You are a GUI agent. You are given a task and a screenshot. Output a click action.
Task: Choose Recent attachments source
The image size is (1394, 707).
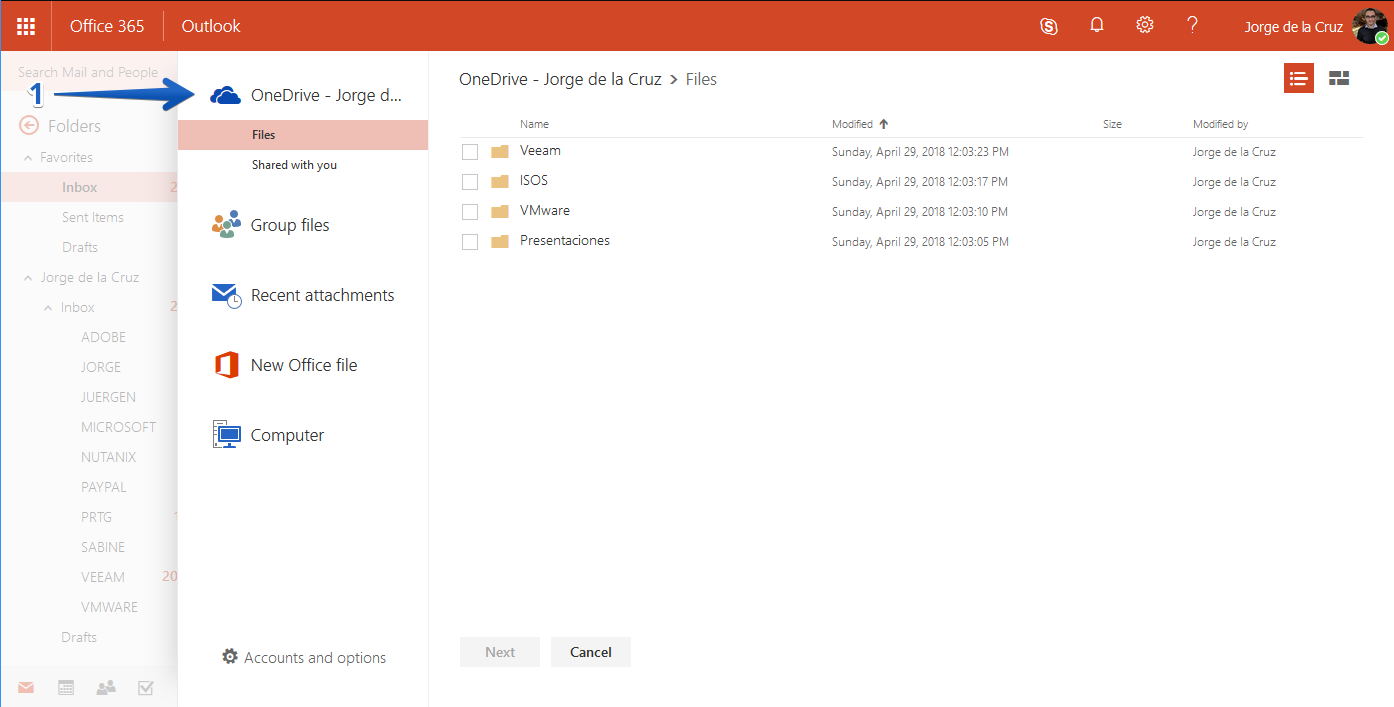coord(322,295)
